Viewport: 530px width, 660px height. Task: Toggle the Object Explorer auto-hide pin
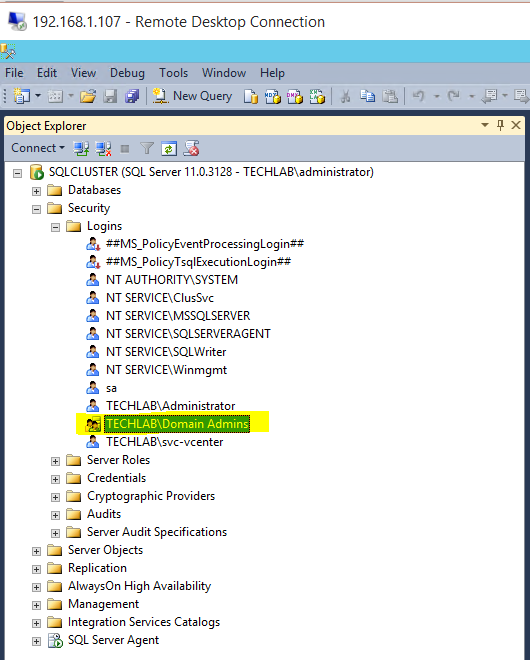pyautogui.click(x=500, y=125)
